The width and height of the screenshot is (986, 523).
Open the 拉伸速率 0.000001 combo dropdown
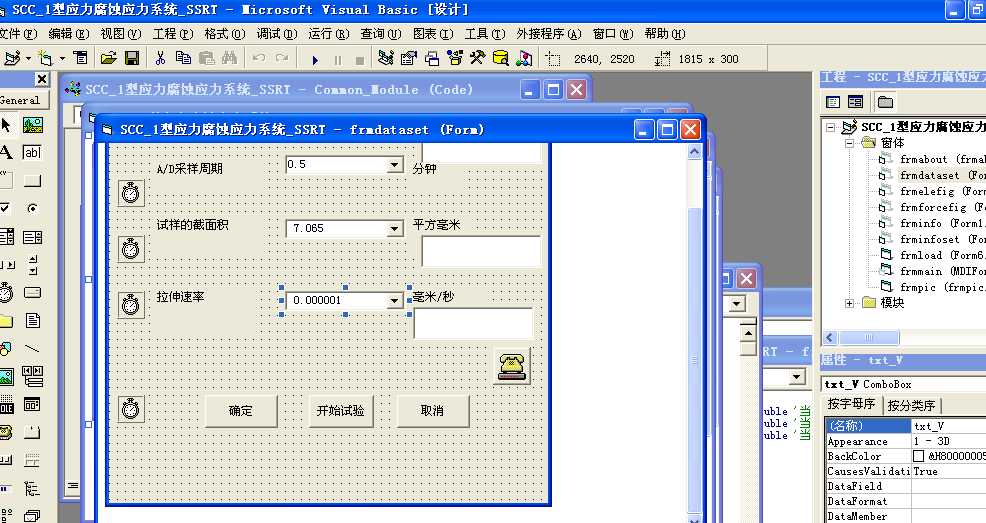(x=394, y=301)
